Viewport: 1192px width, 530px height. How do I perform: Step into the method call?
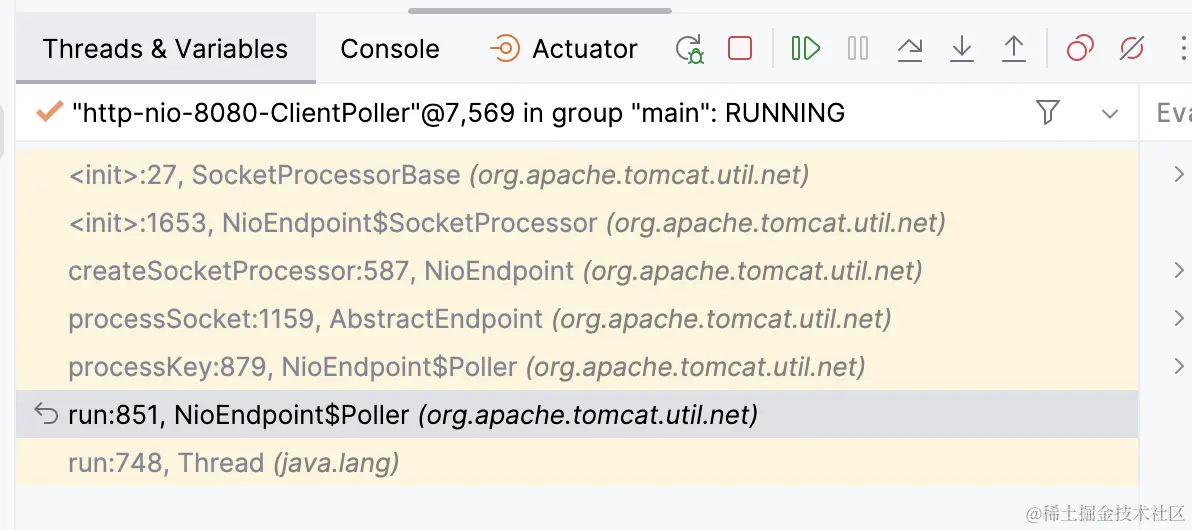[x=962, y=49]
